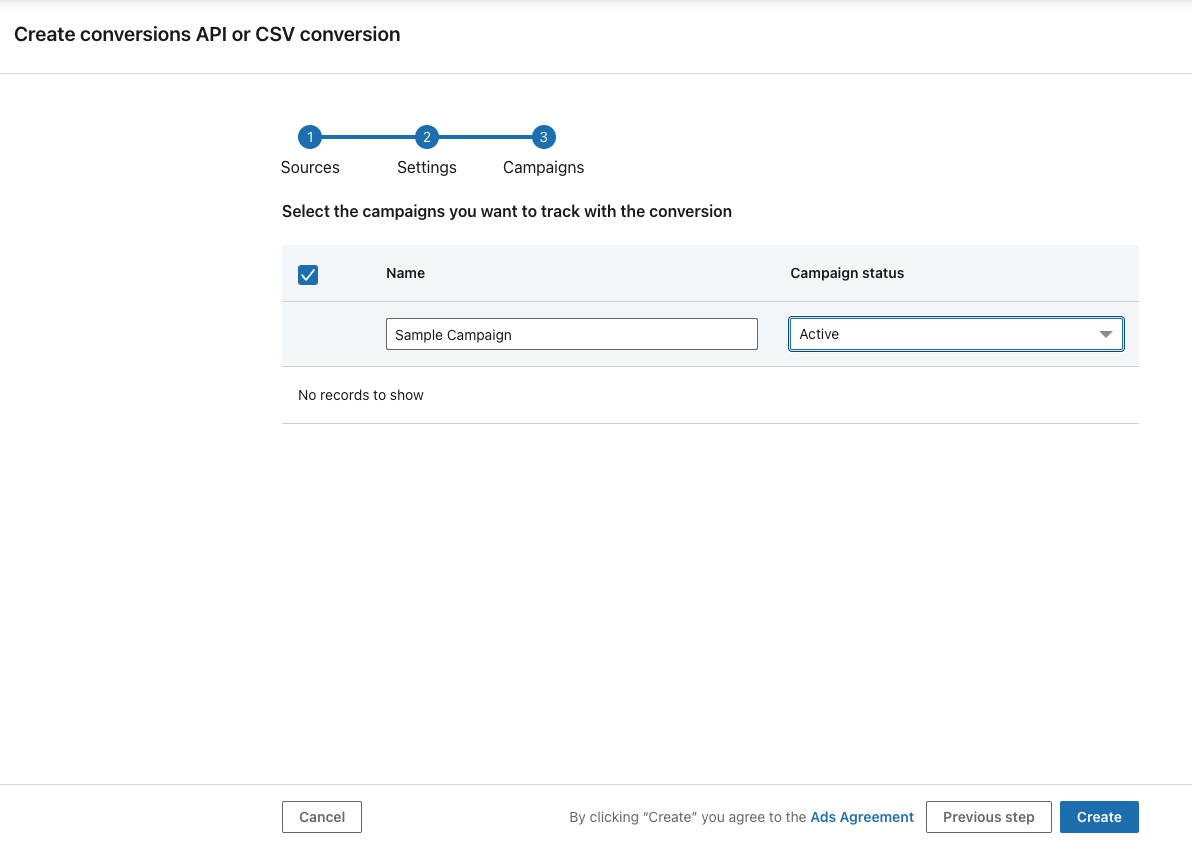Go back with Previous step button

click(x=988, y=817)
